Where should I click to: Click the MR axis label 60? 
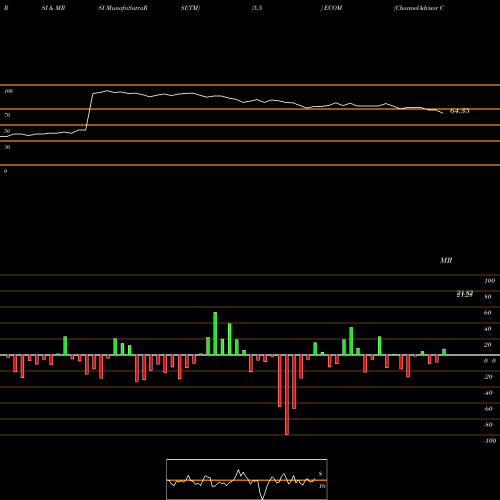488,313
